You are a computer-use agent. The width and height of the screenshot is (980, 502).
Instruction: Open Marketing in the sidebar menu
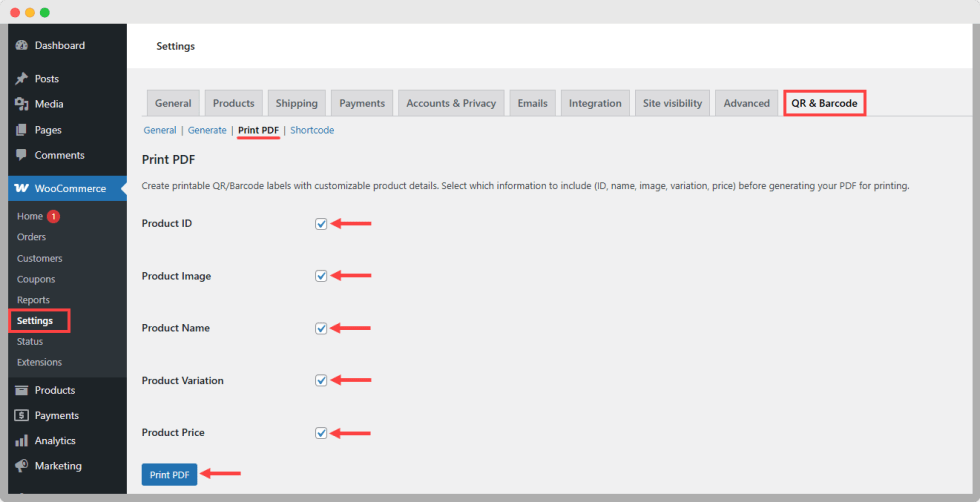58,466
